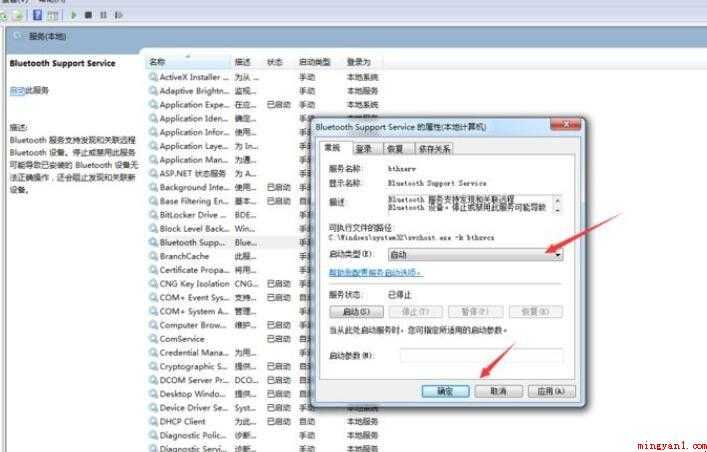Click the 应用(A) apply button
707x452 pixels.
(551, 391)
